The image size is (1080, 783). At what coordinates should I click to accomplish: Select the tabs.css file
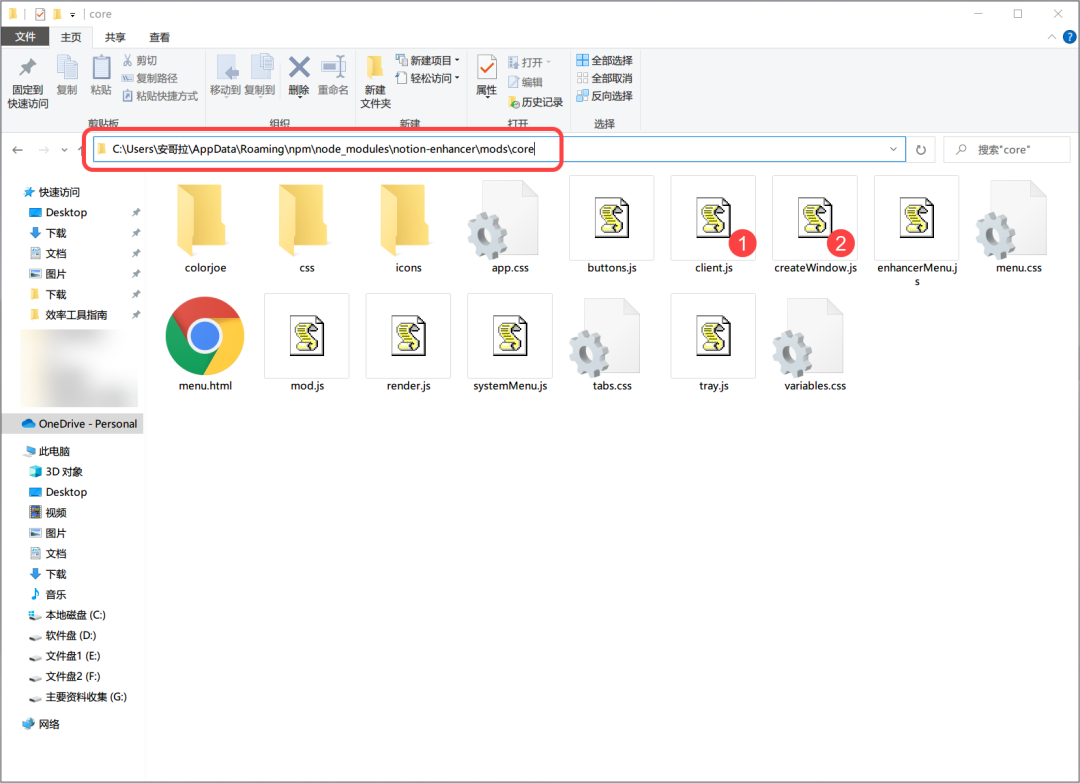(x=612, y=343)
